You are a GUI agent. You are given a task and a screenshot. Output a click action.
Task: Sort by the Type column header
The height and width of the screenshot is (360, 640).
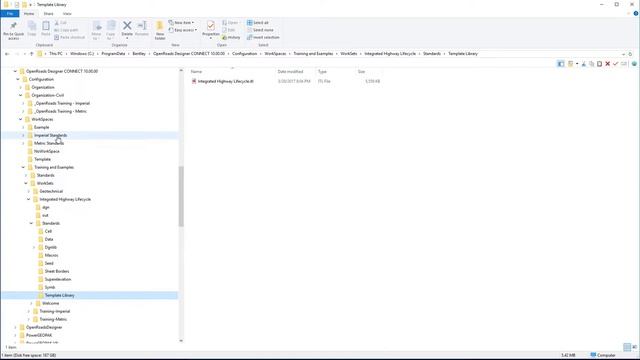(322, 71)
